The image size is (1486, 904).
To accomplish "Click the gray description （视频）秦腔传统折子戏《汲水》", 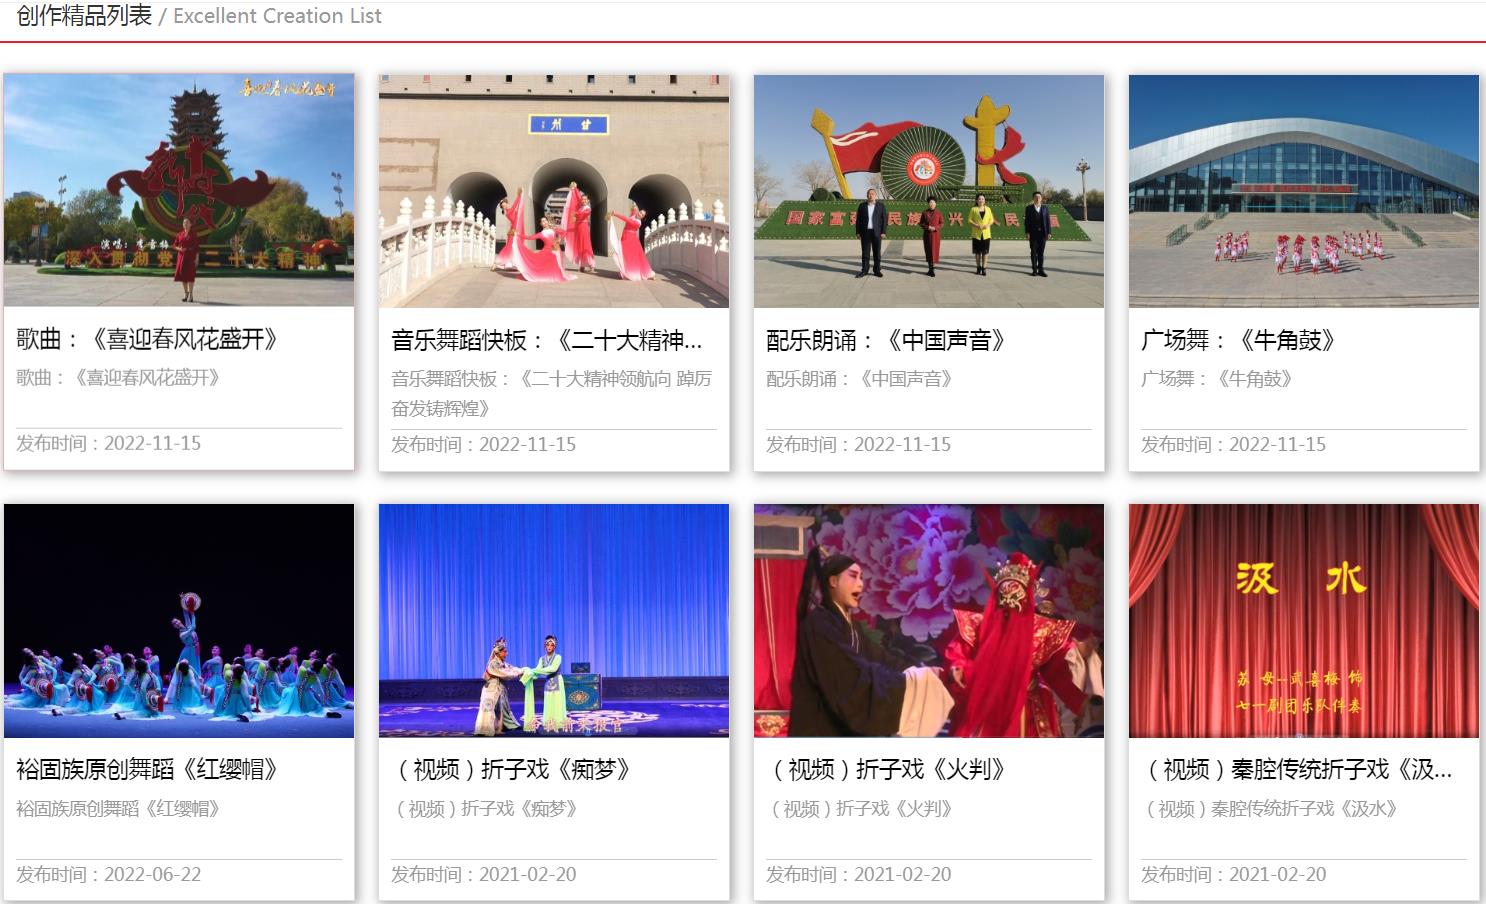I will (x=1271, y=809).
